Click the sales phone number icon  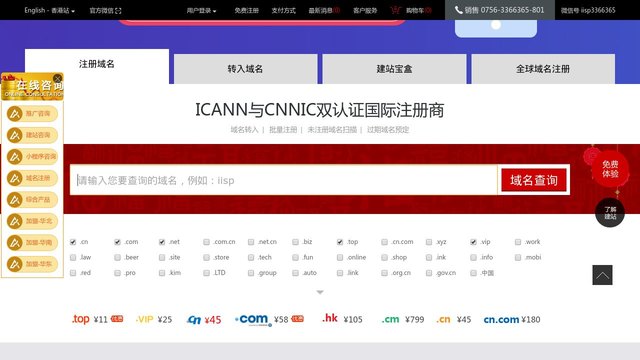pos(458,10)
